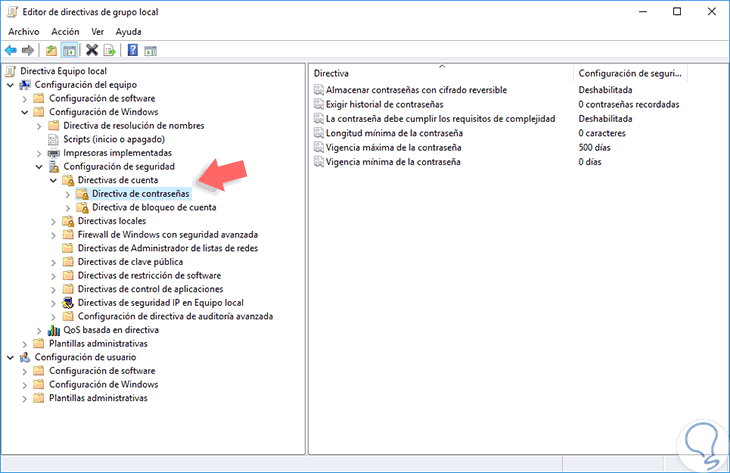
Task: Click Deshabilitada value for Almacenar contraseñas
Action: (x=605, y=90)
